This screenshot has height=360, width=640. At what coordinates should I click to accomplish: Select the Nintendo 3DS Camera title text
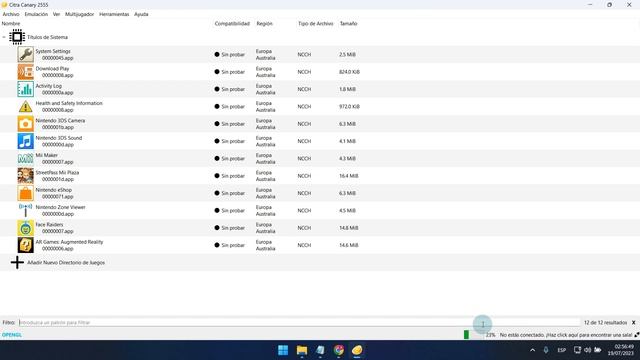pos(60,120)
